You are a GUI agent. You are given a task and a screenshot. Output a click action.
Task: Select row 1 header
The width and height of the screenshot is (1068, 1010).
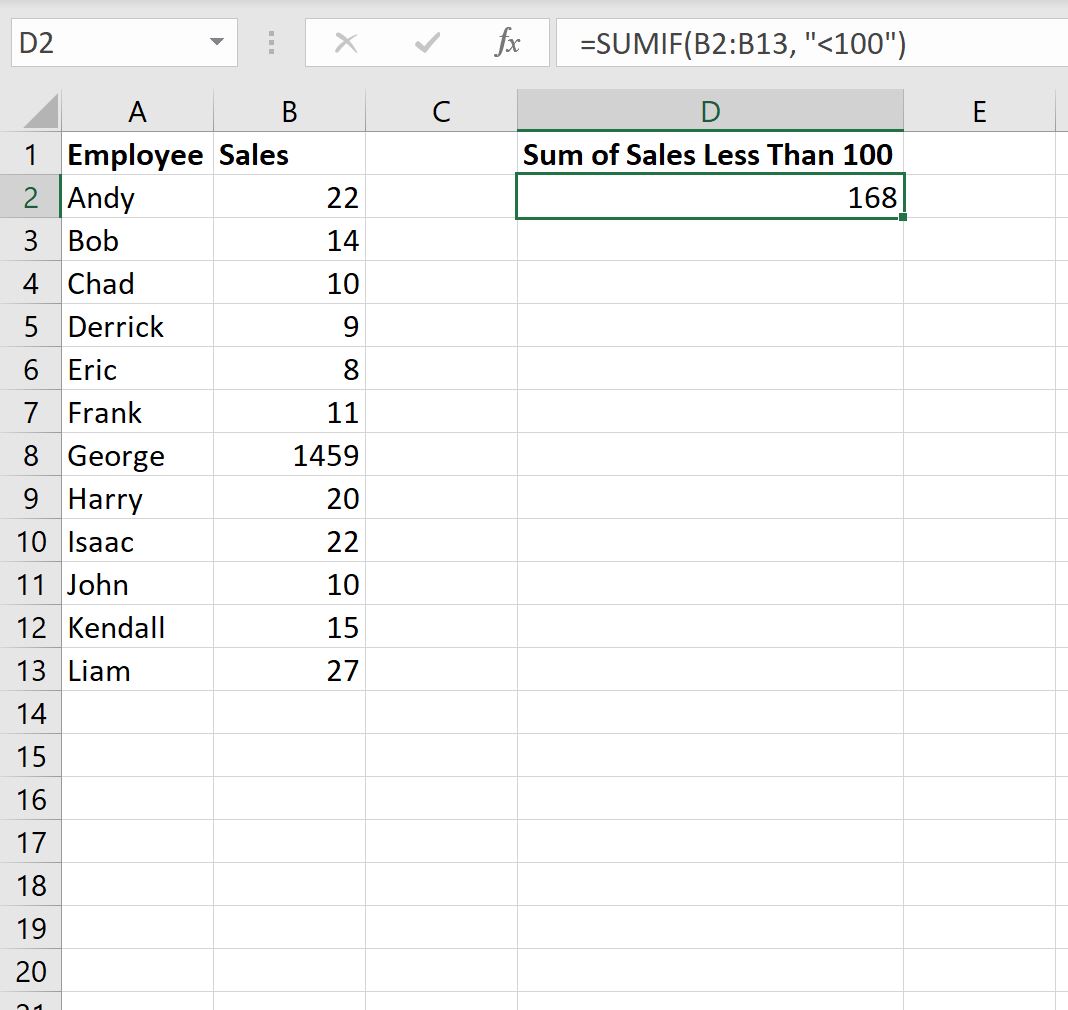coord(31,155)
